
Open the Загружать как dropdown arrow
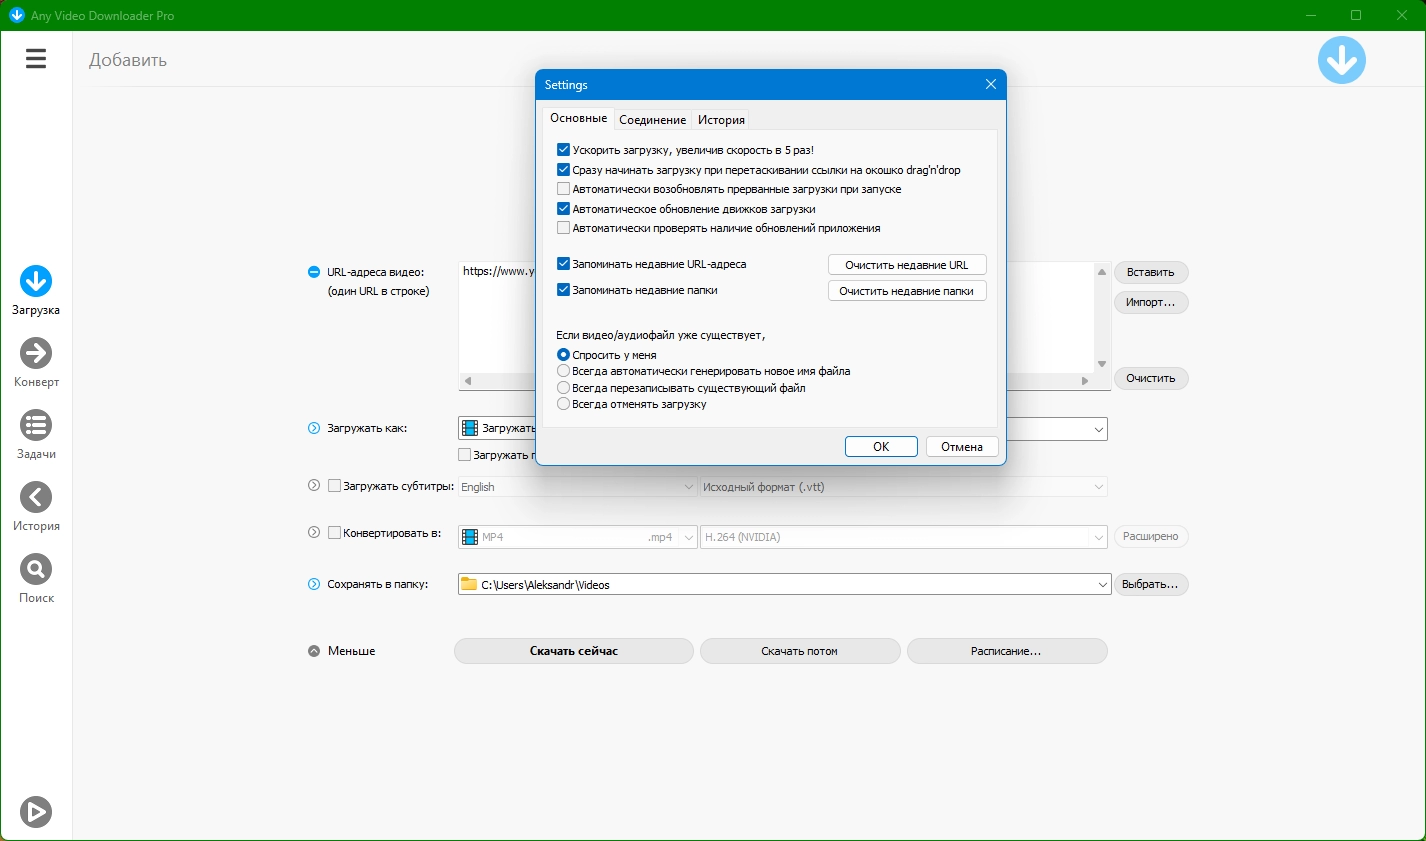1099,429
